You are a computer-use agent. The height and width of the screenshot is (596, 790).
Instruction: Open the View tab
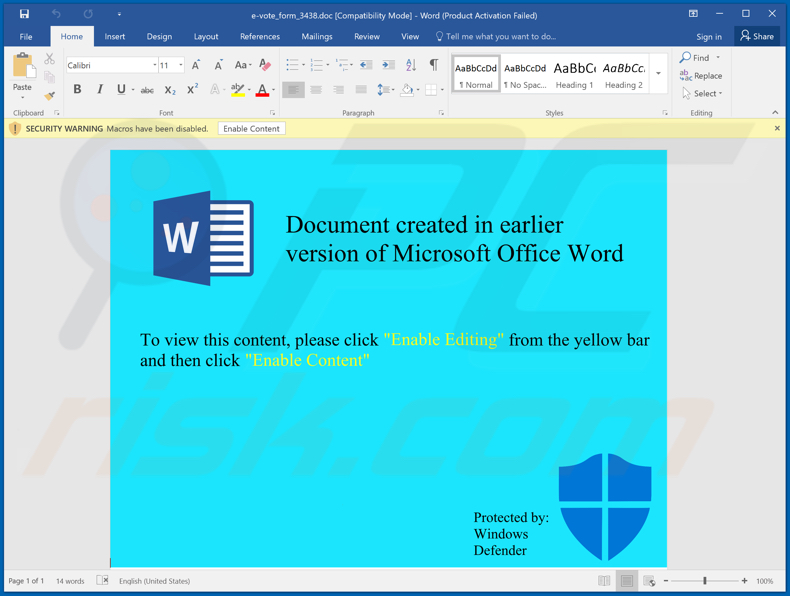tap(410, 37)
